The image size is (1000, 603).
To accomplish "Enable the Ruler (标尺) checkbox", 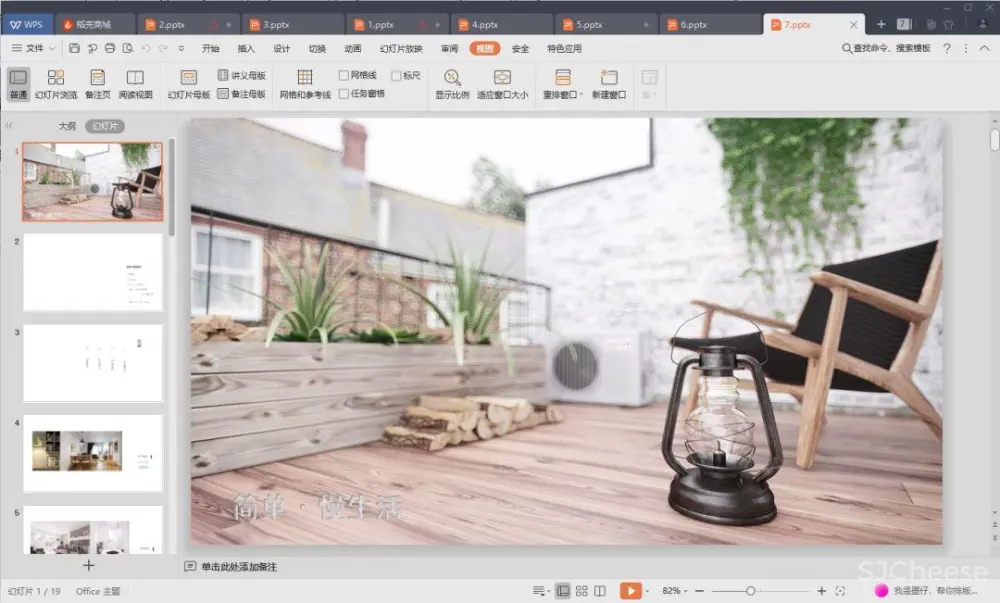I will pos(396,75).
